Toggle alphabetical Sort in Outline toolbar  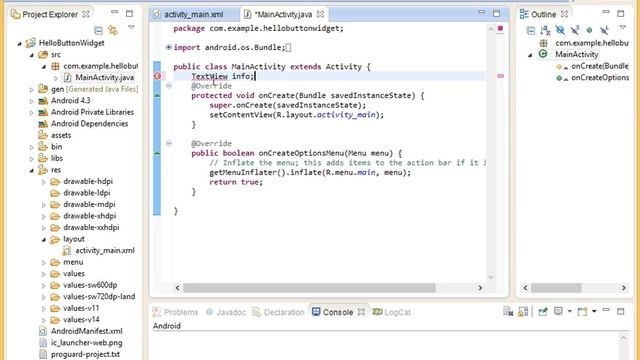click(x=545, y=30)
